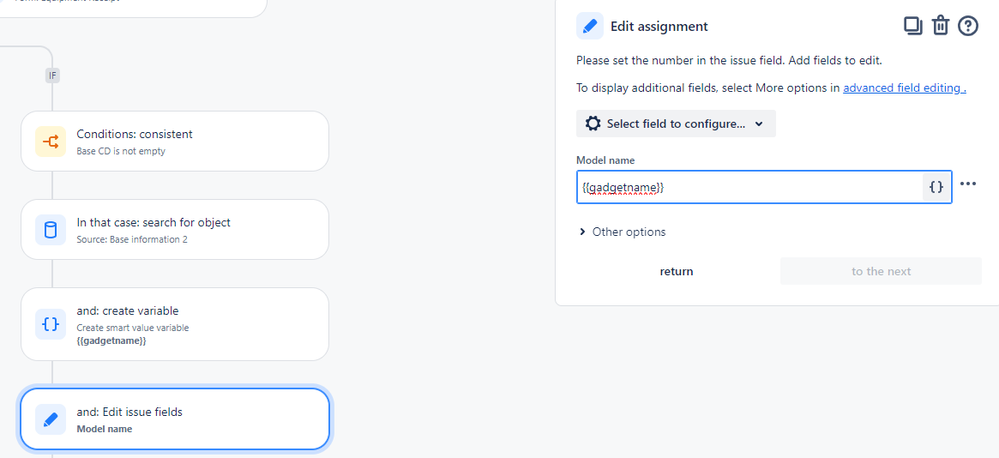The width and height of the screenshot is (999, 458).
Task: Click the smart value braces button
Action: 936,187
